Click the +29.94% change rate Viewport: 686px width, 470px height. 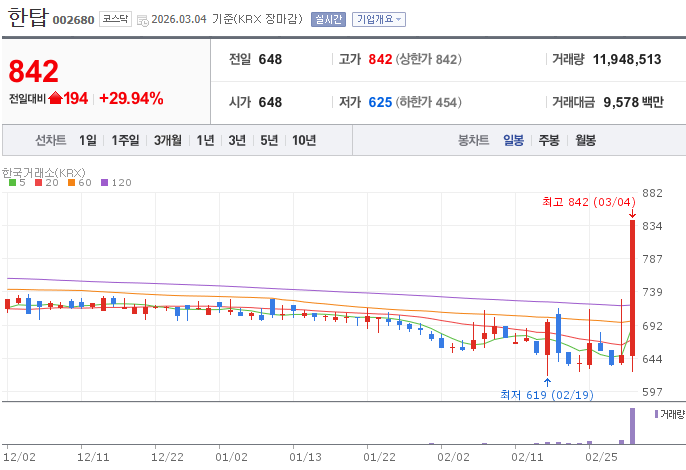(131, 98)
